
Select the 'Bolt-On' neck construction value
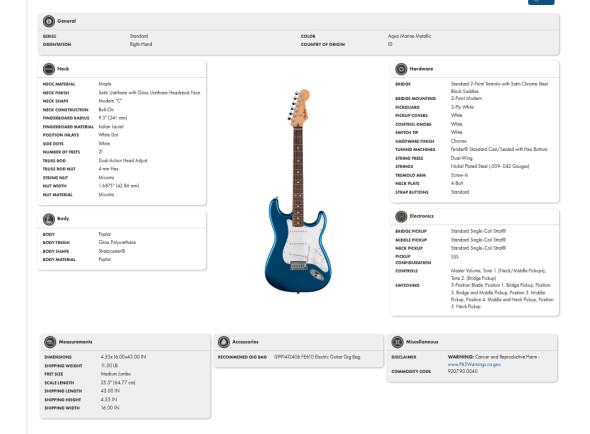[x=106, y=110]
